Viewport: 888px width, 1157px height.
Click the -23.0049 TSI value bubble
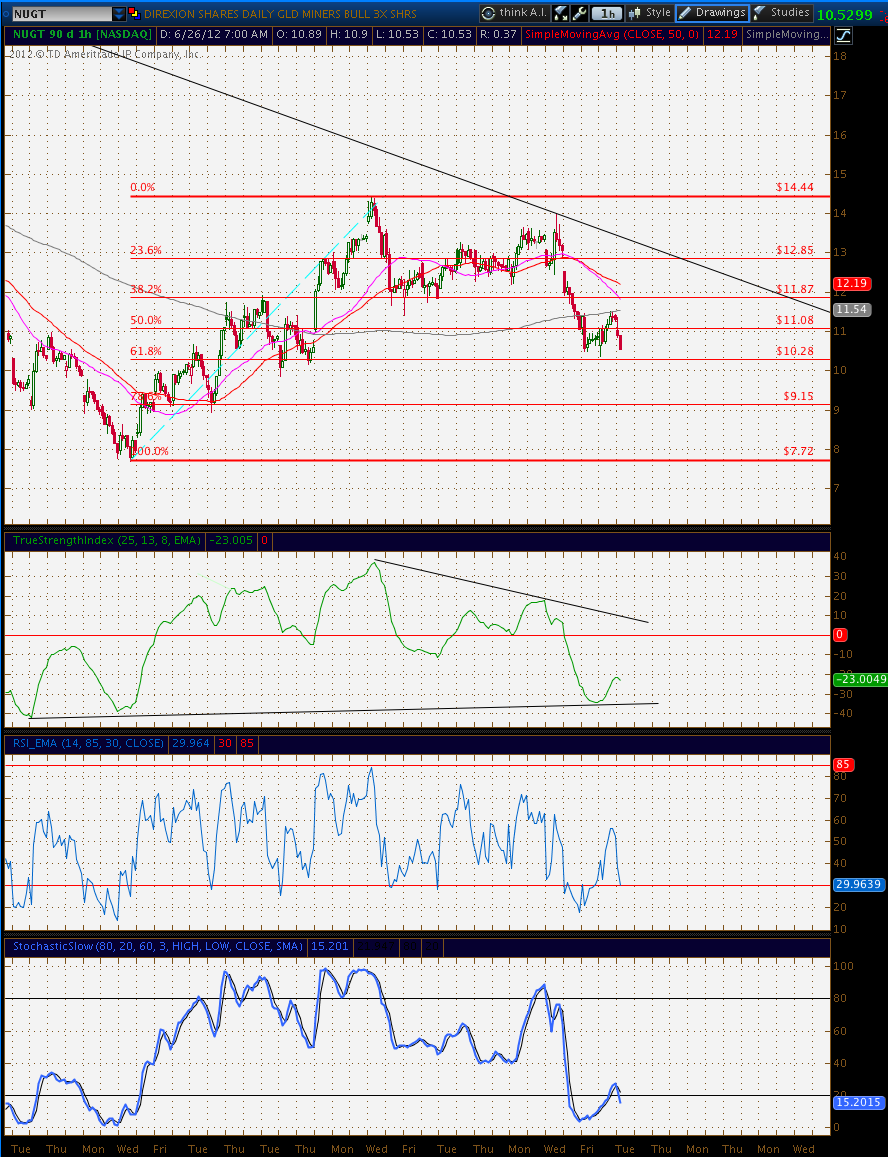coord(859,680)
